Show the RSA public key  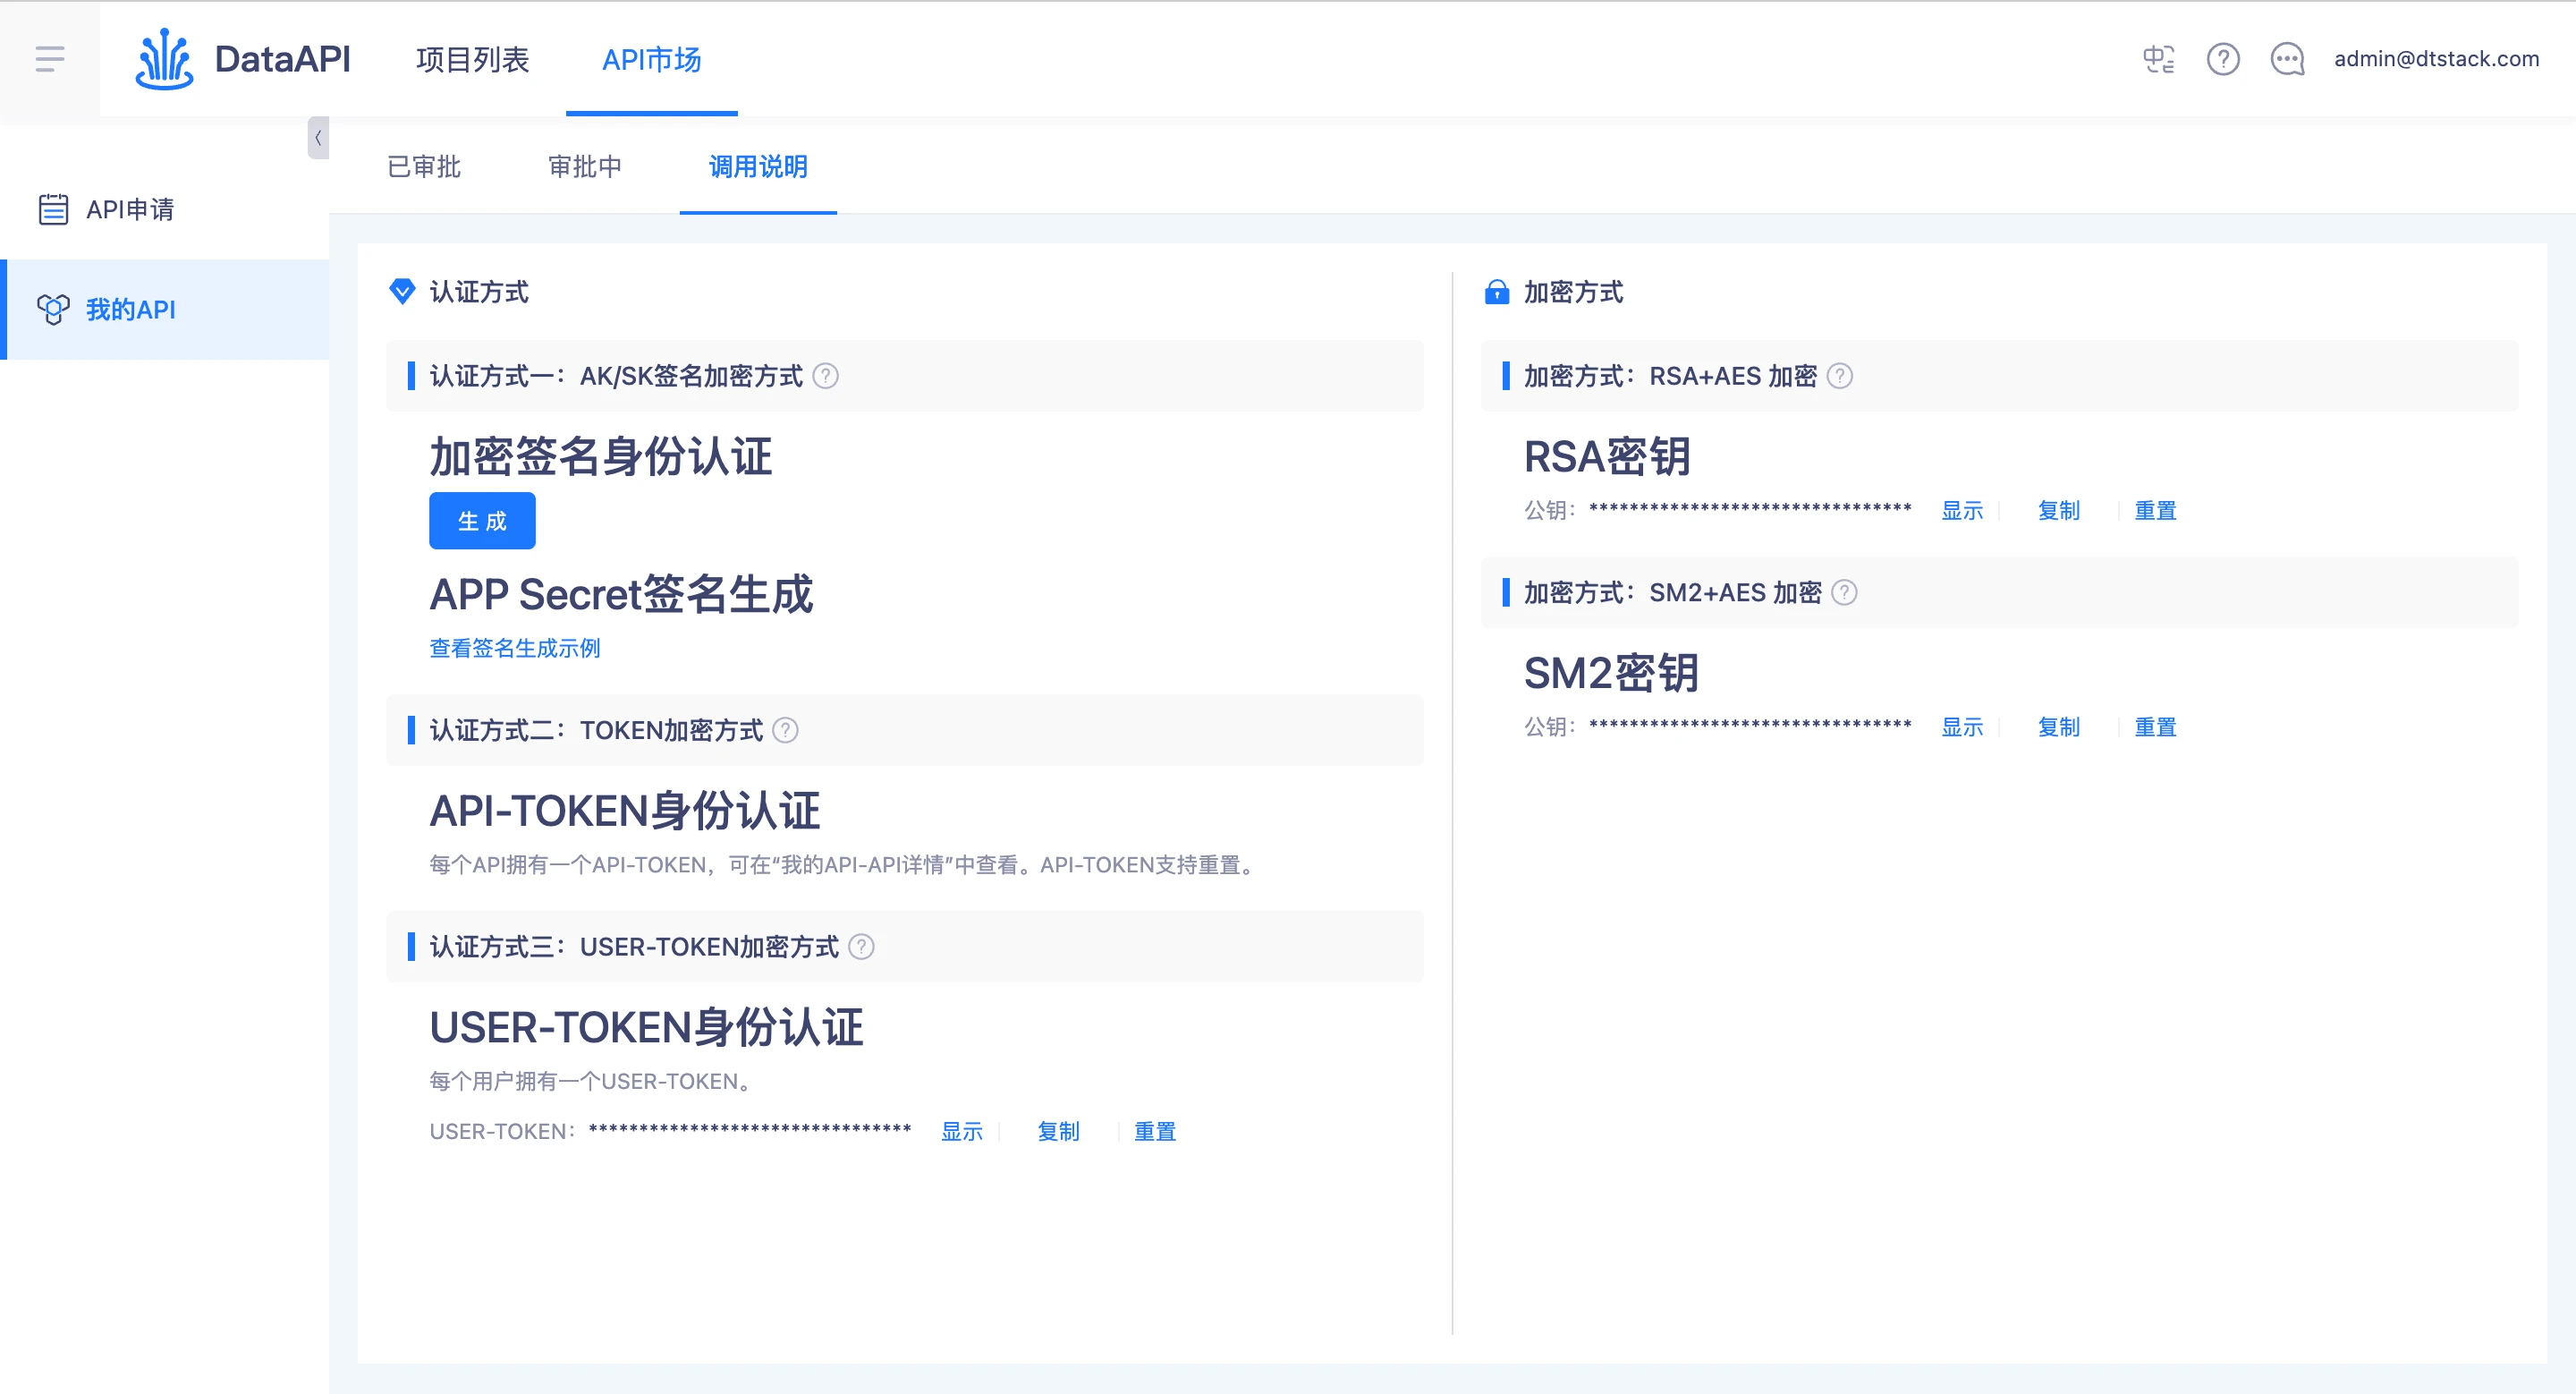[1962, 510]
